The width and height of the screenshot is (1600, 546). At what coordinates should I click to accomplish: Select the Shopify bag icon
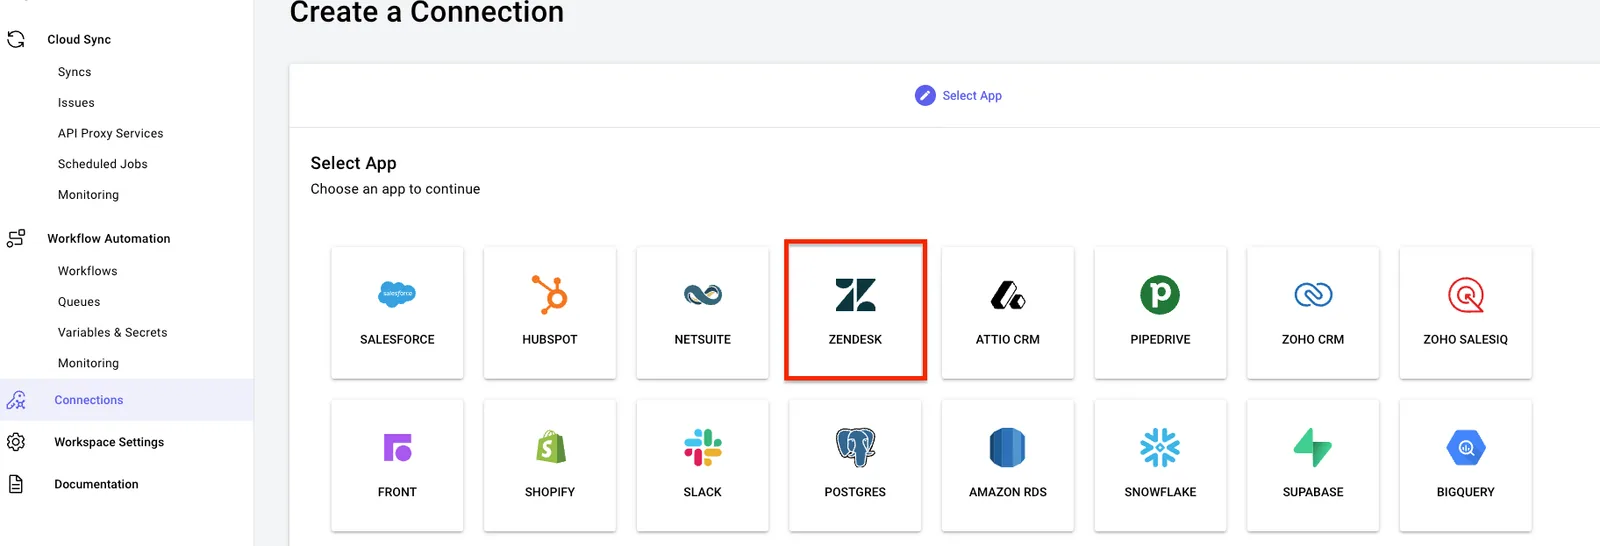[550, 447]
